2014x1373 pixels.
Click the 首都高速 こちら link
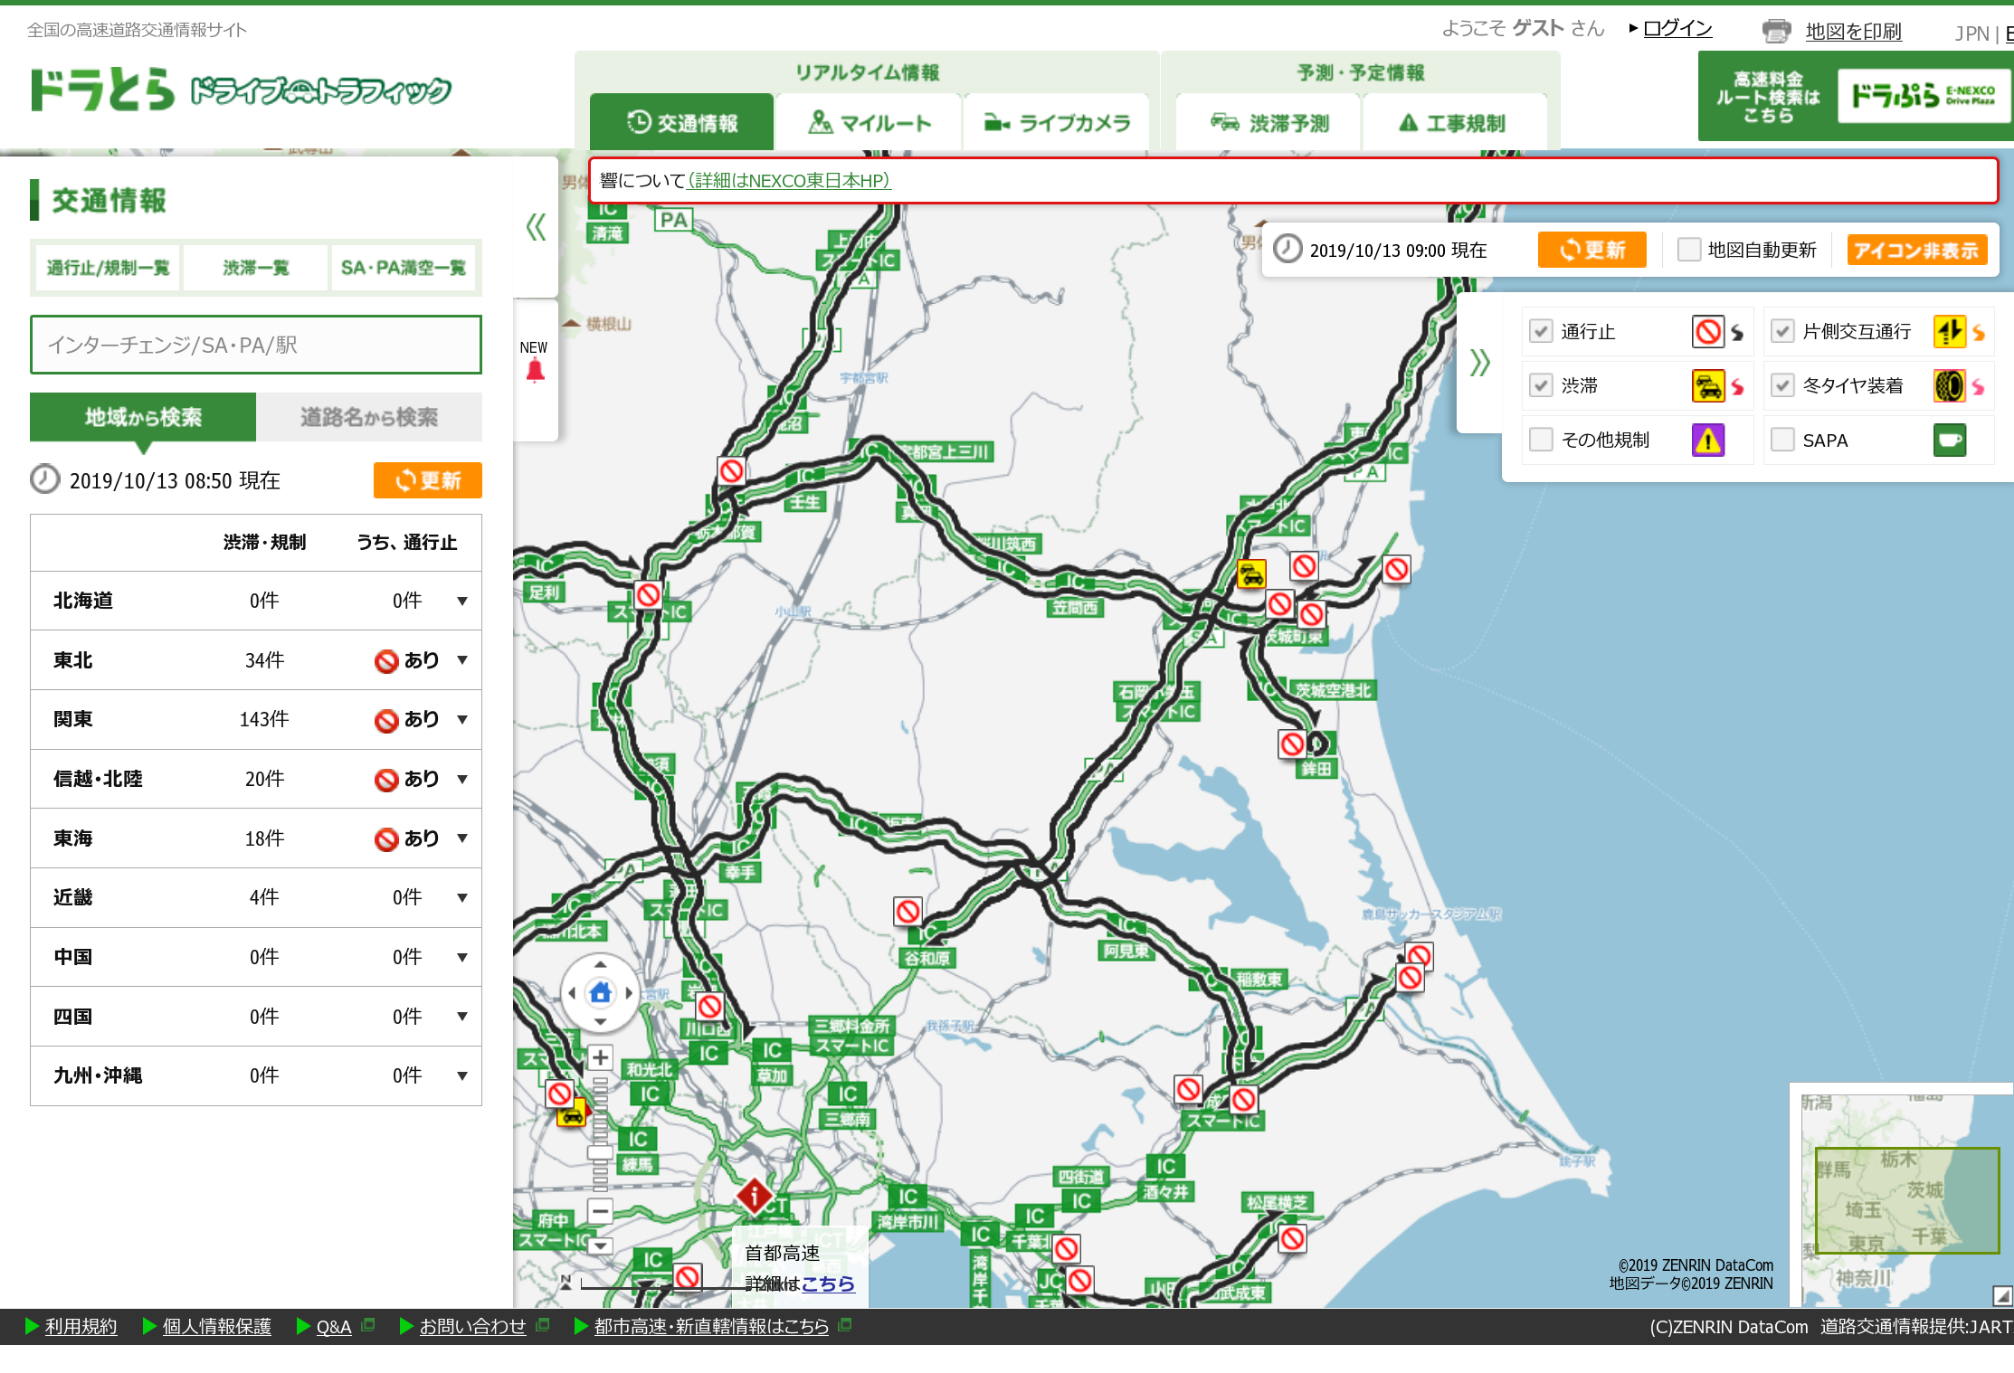(x=828, y=1283)
